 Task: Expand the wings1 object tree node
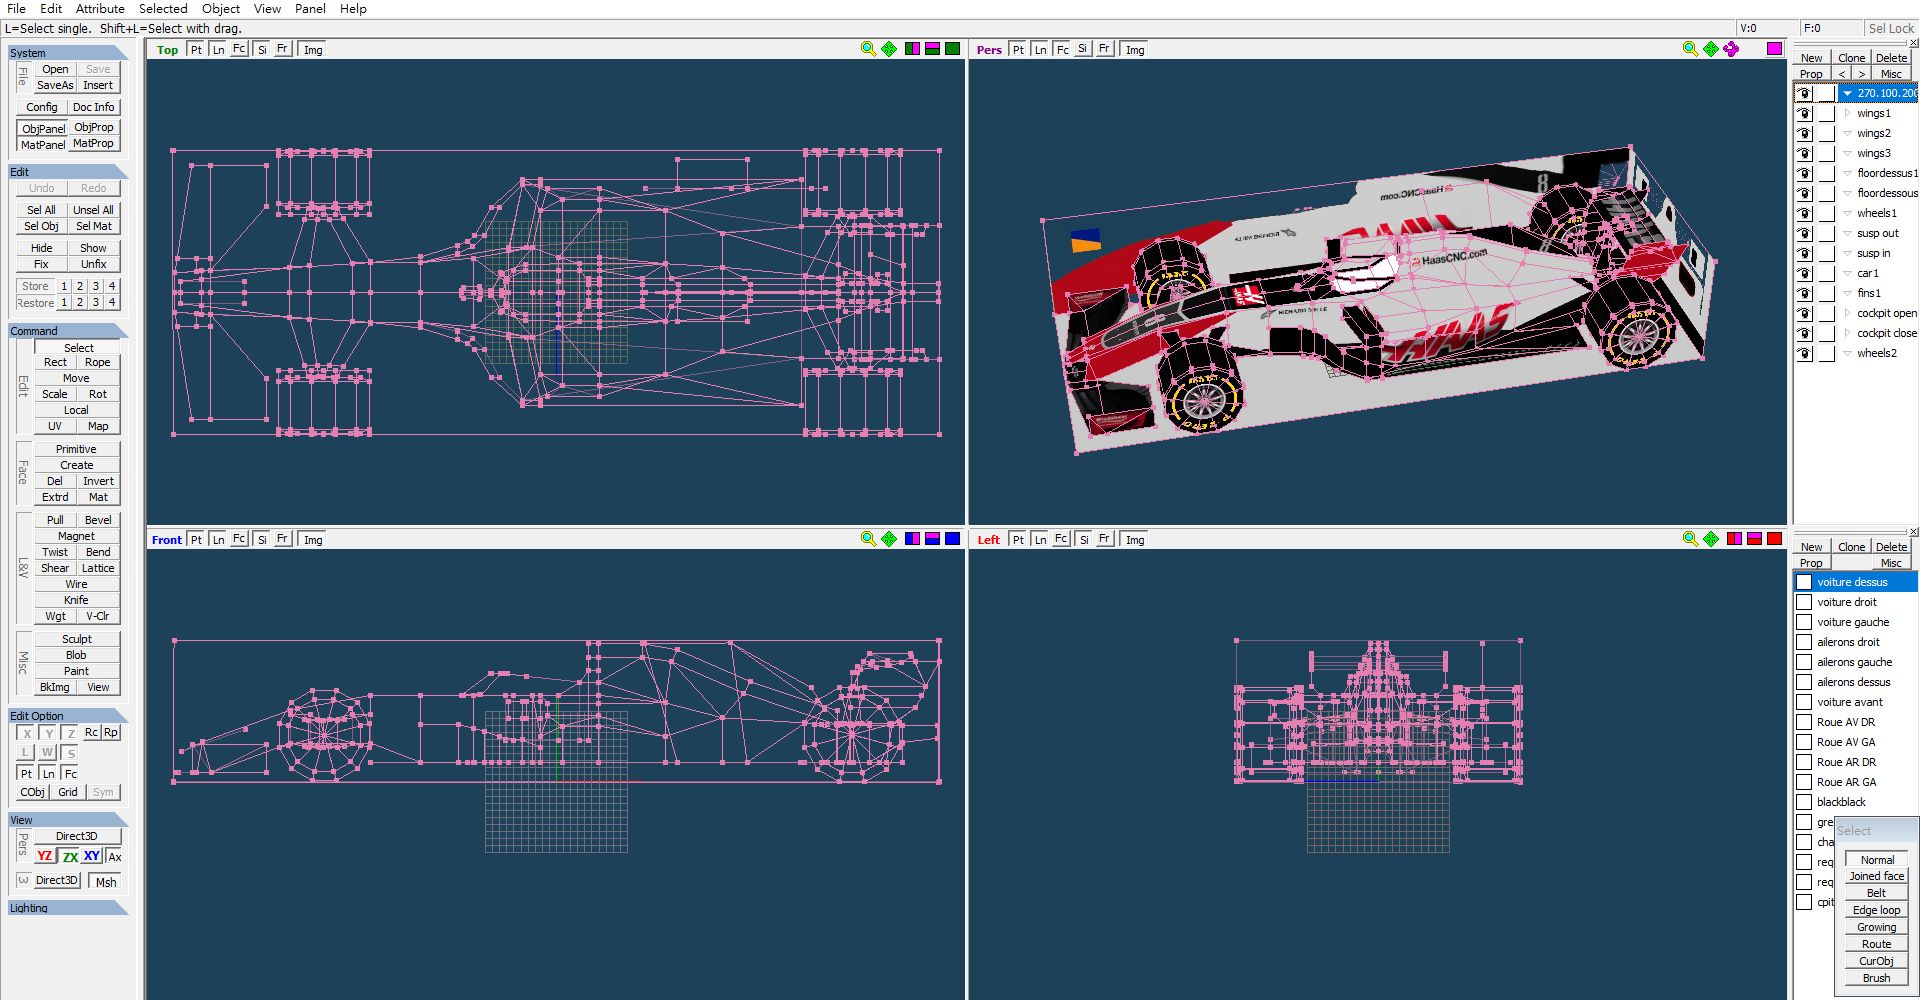pos(1847,113)
